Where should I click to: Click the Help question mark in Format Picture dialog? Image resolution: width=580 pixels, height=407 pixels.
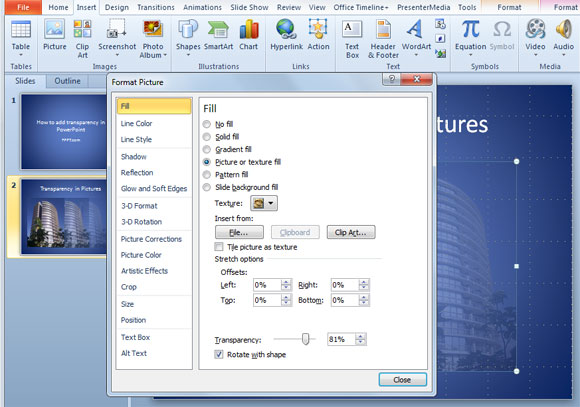pos(391,79)
